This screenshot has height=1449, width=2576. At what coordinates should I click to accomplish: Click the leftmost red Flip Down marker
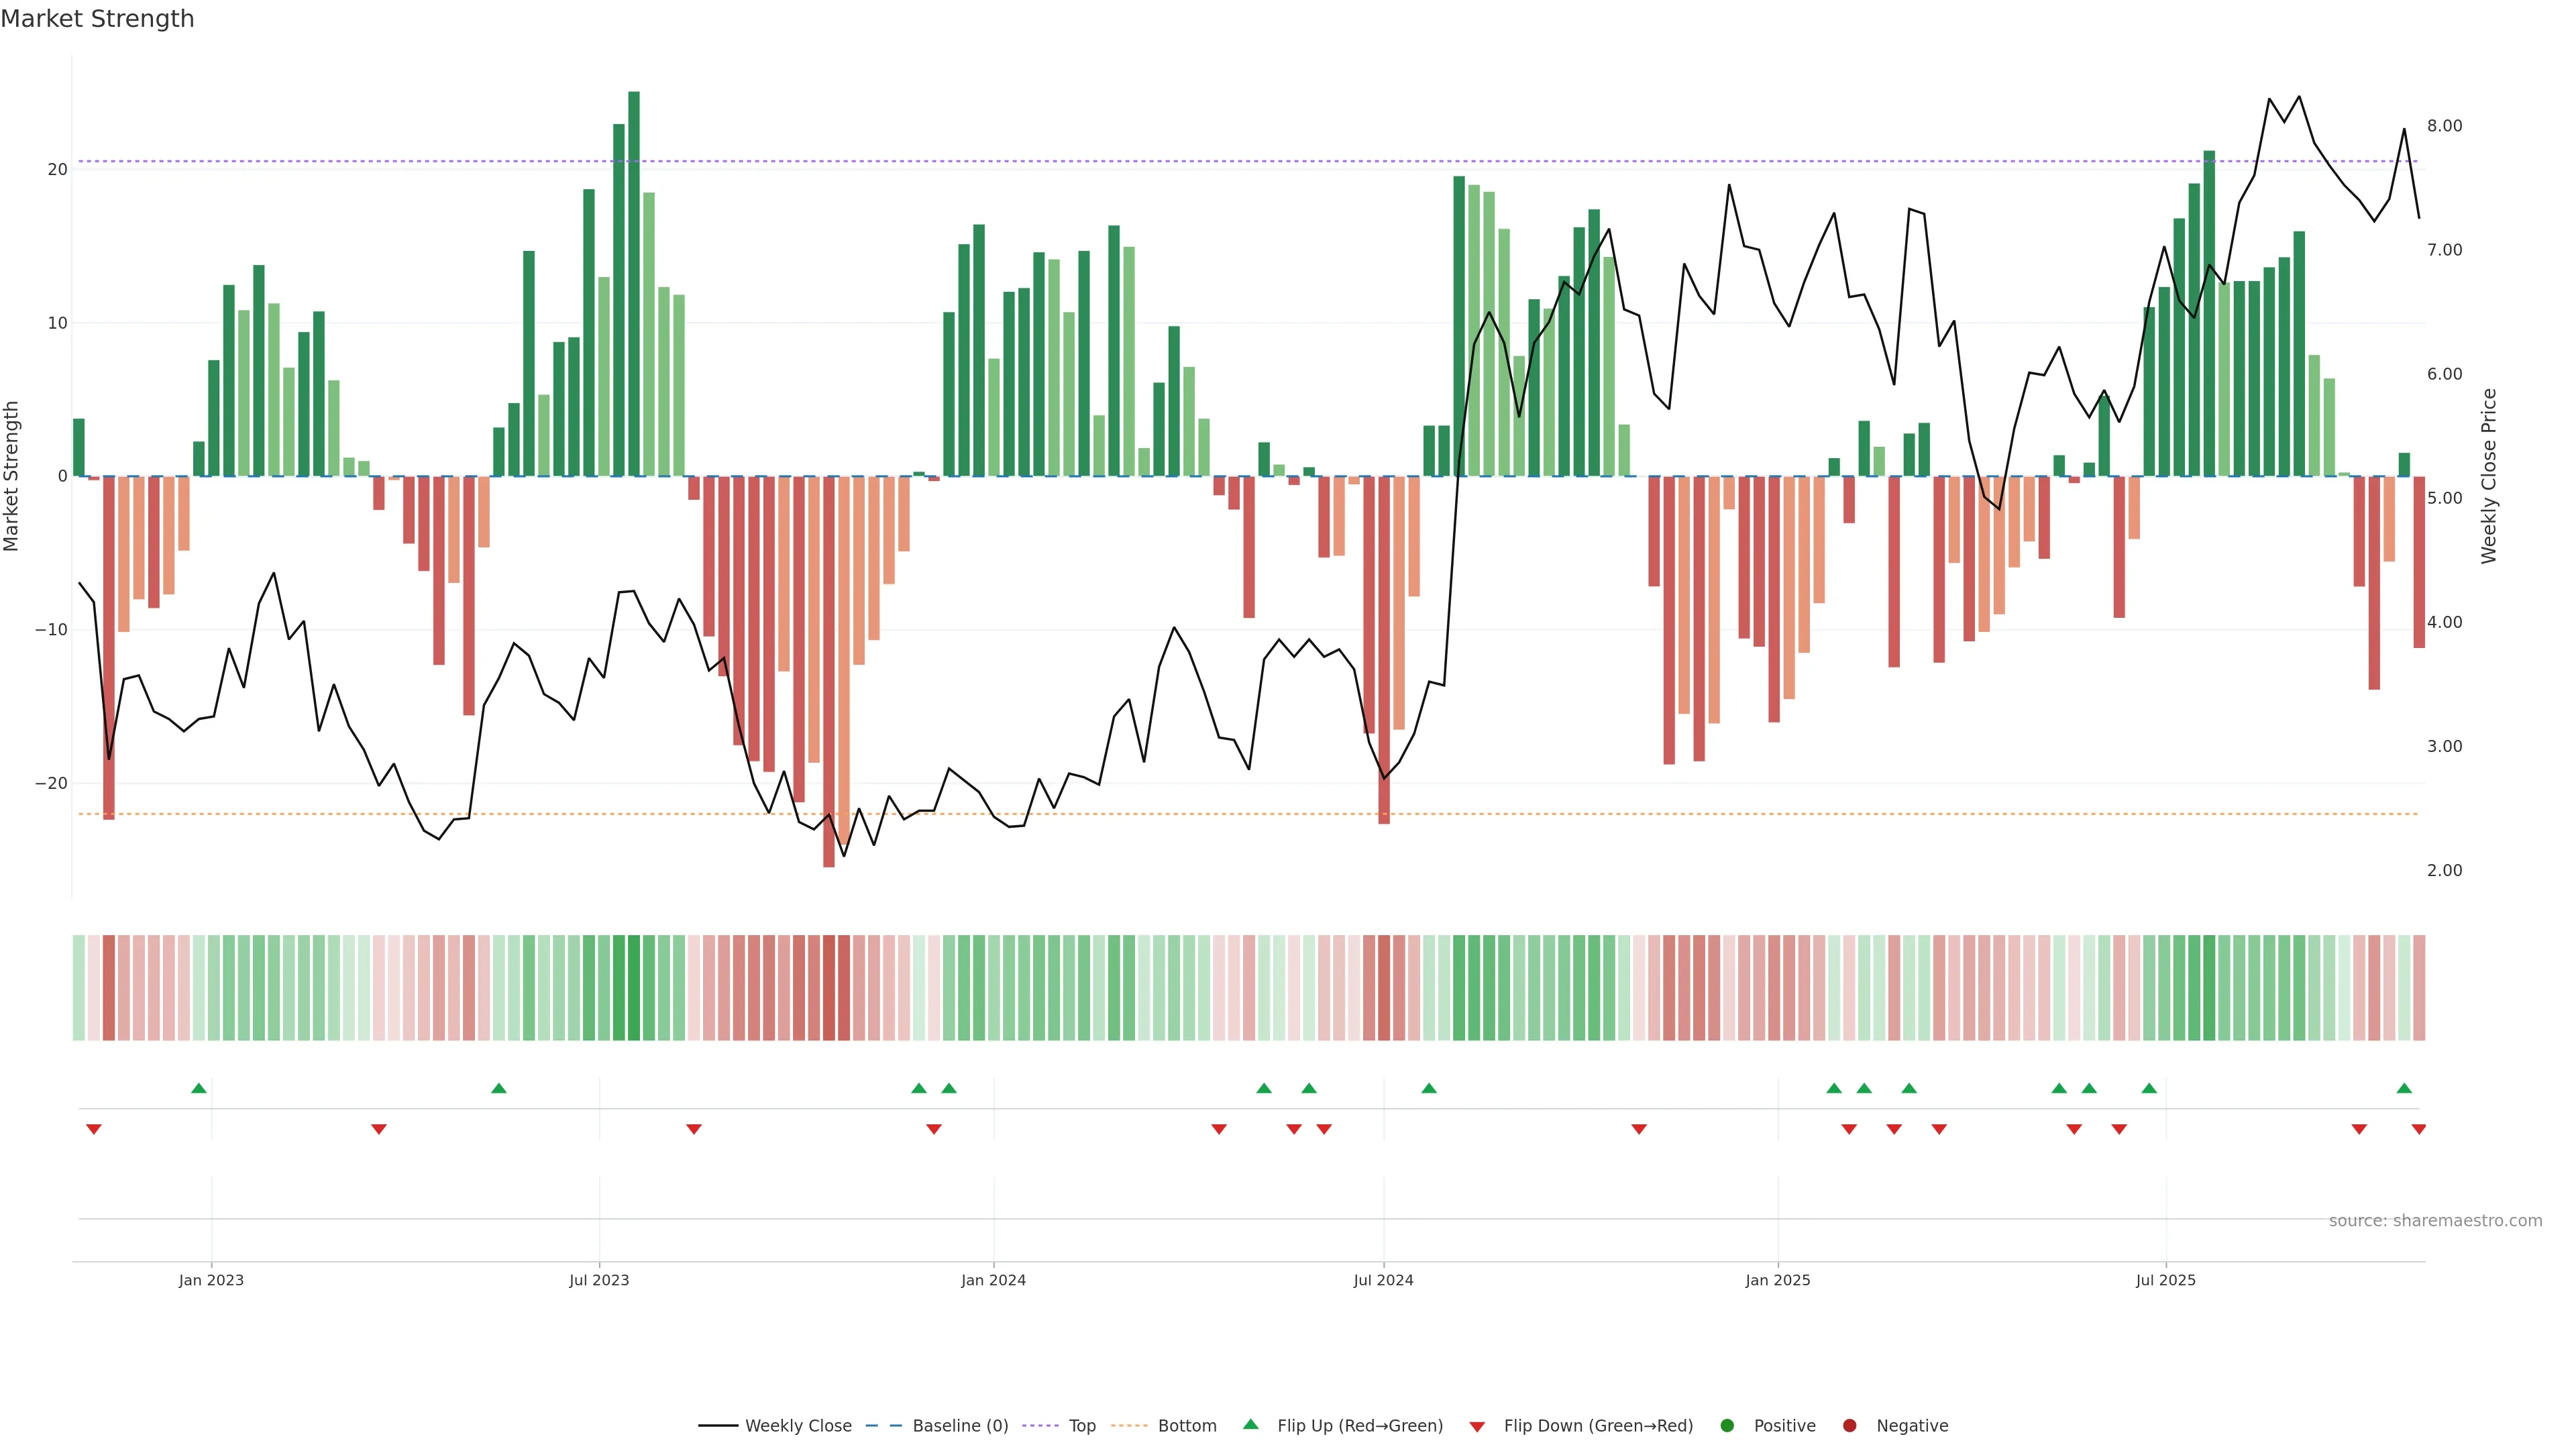(x=94, y=1129)
